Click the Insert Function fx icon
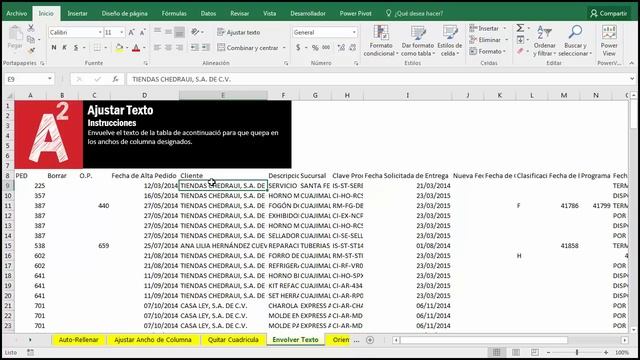 tap(116, 79)
